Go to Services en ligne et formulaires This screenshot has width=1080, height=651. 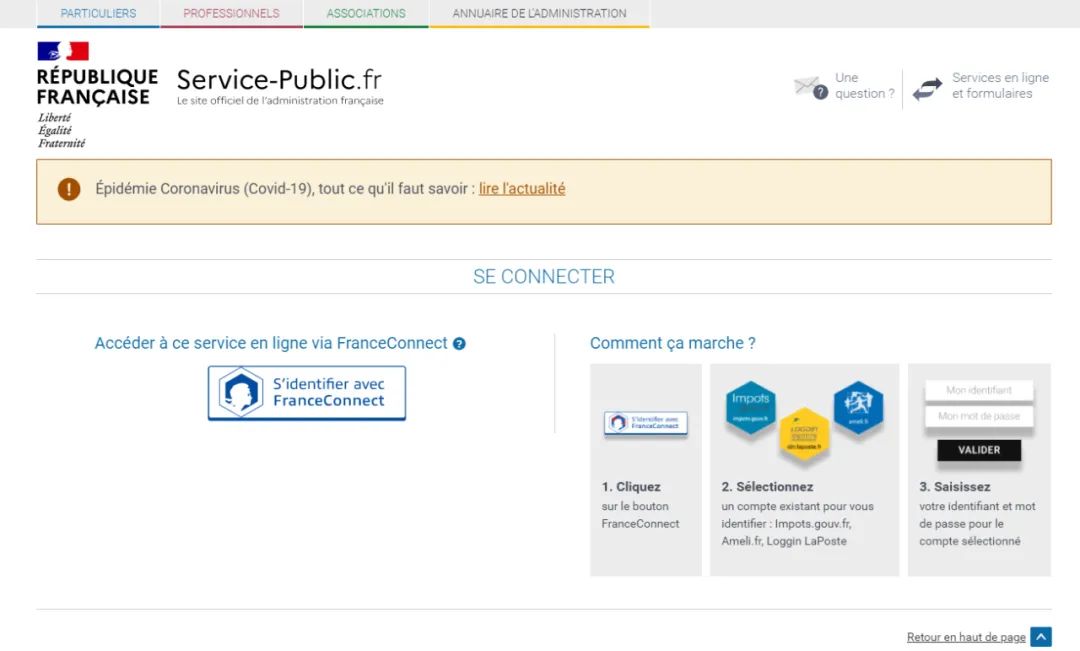[x=1000, y=86]
